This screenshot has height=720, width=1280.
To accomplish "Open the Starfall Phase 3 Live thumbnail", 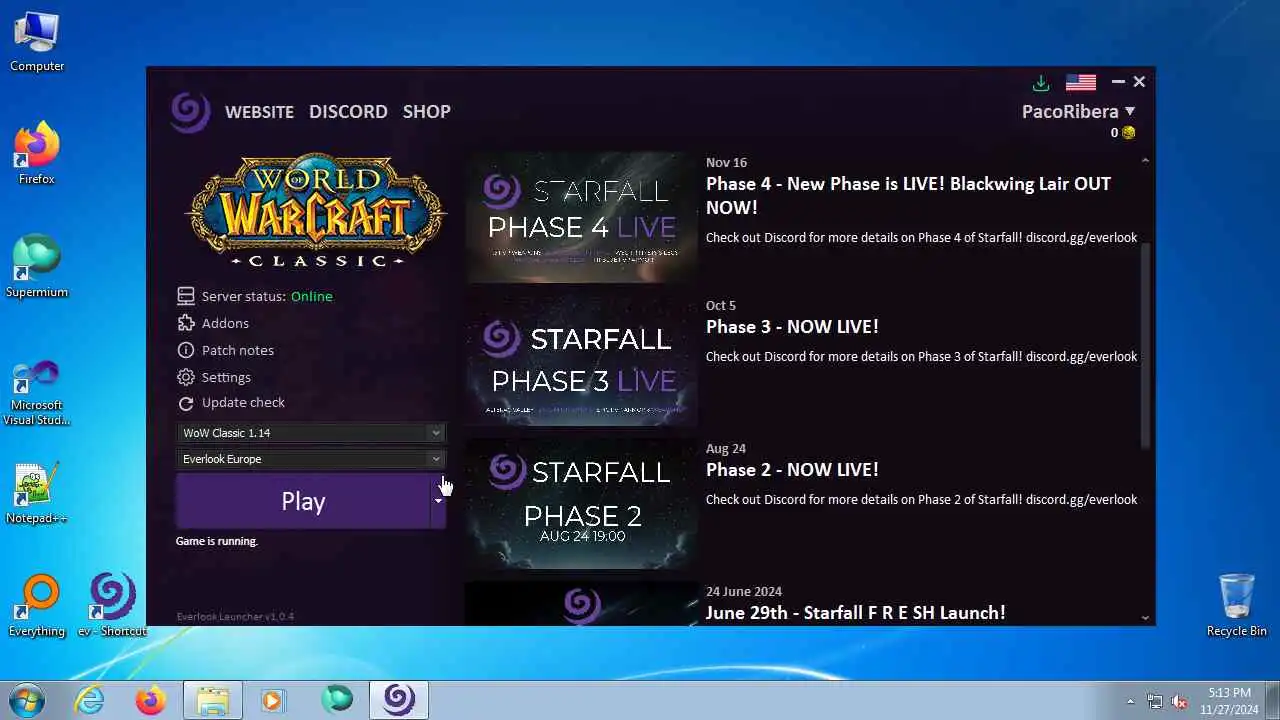I will [582, 360].
